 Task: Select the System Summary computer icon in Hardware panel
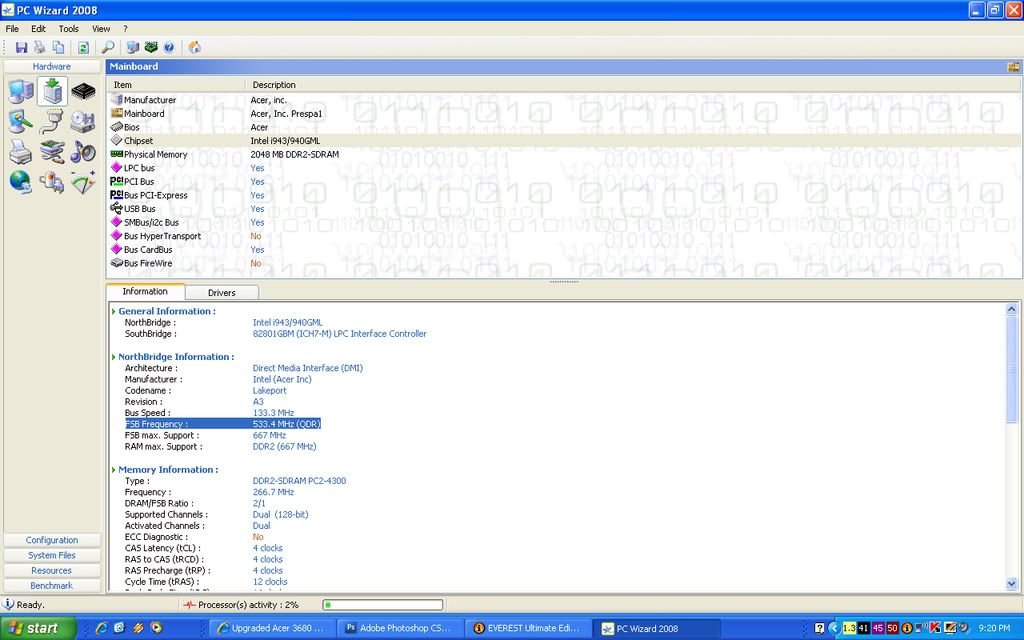coord(21,91)
